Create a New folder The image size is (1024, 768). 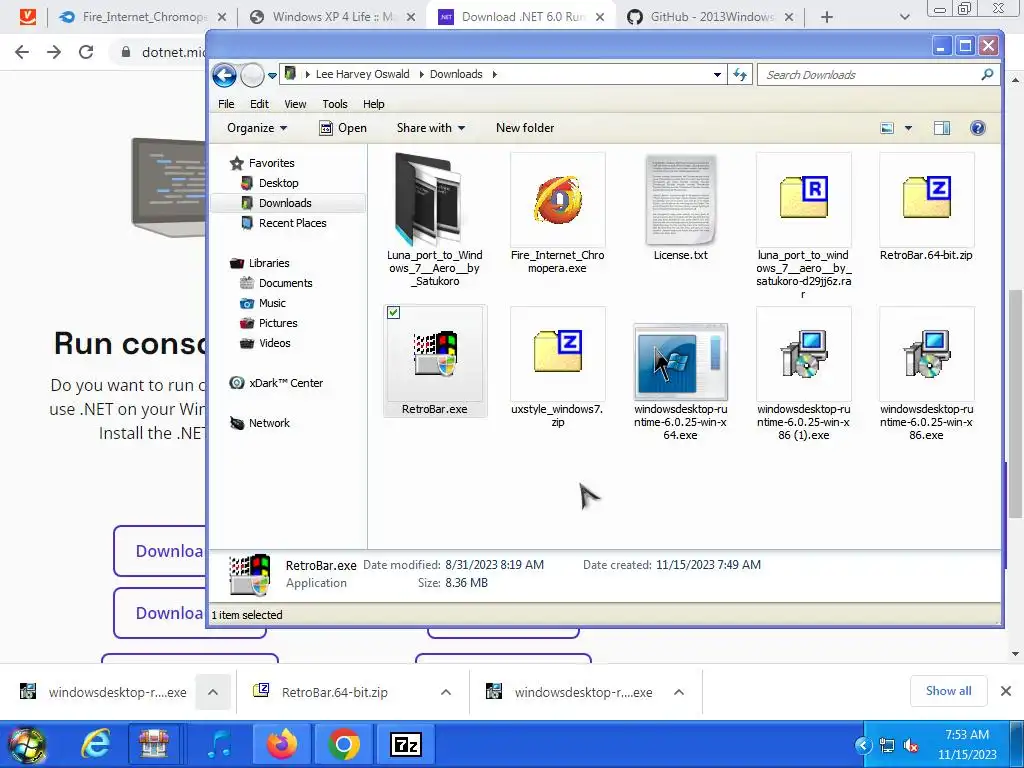(x=525, y=128)
